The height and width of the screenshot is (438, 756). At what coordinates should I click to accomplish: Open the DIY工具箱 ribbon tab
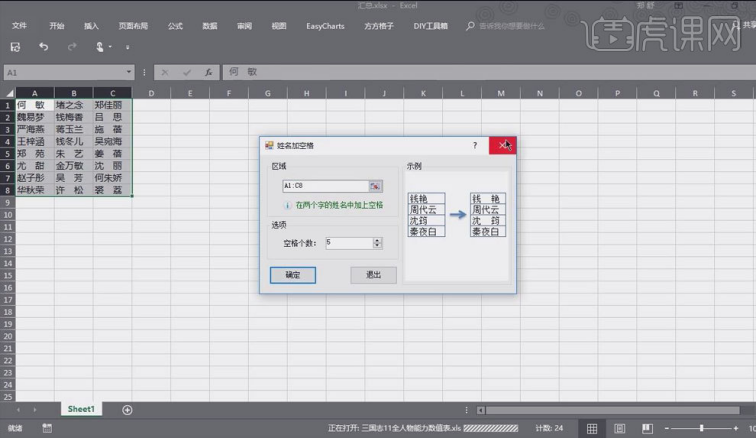point(431,26)
